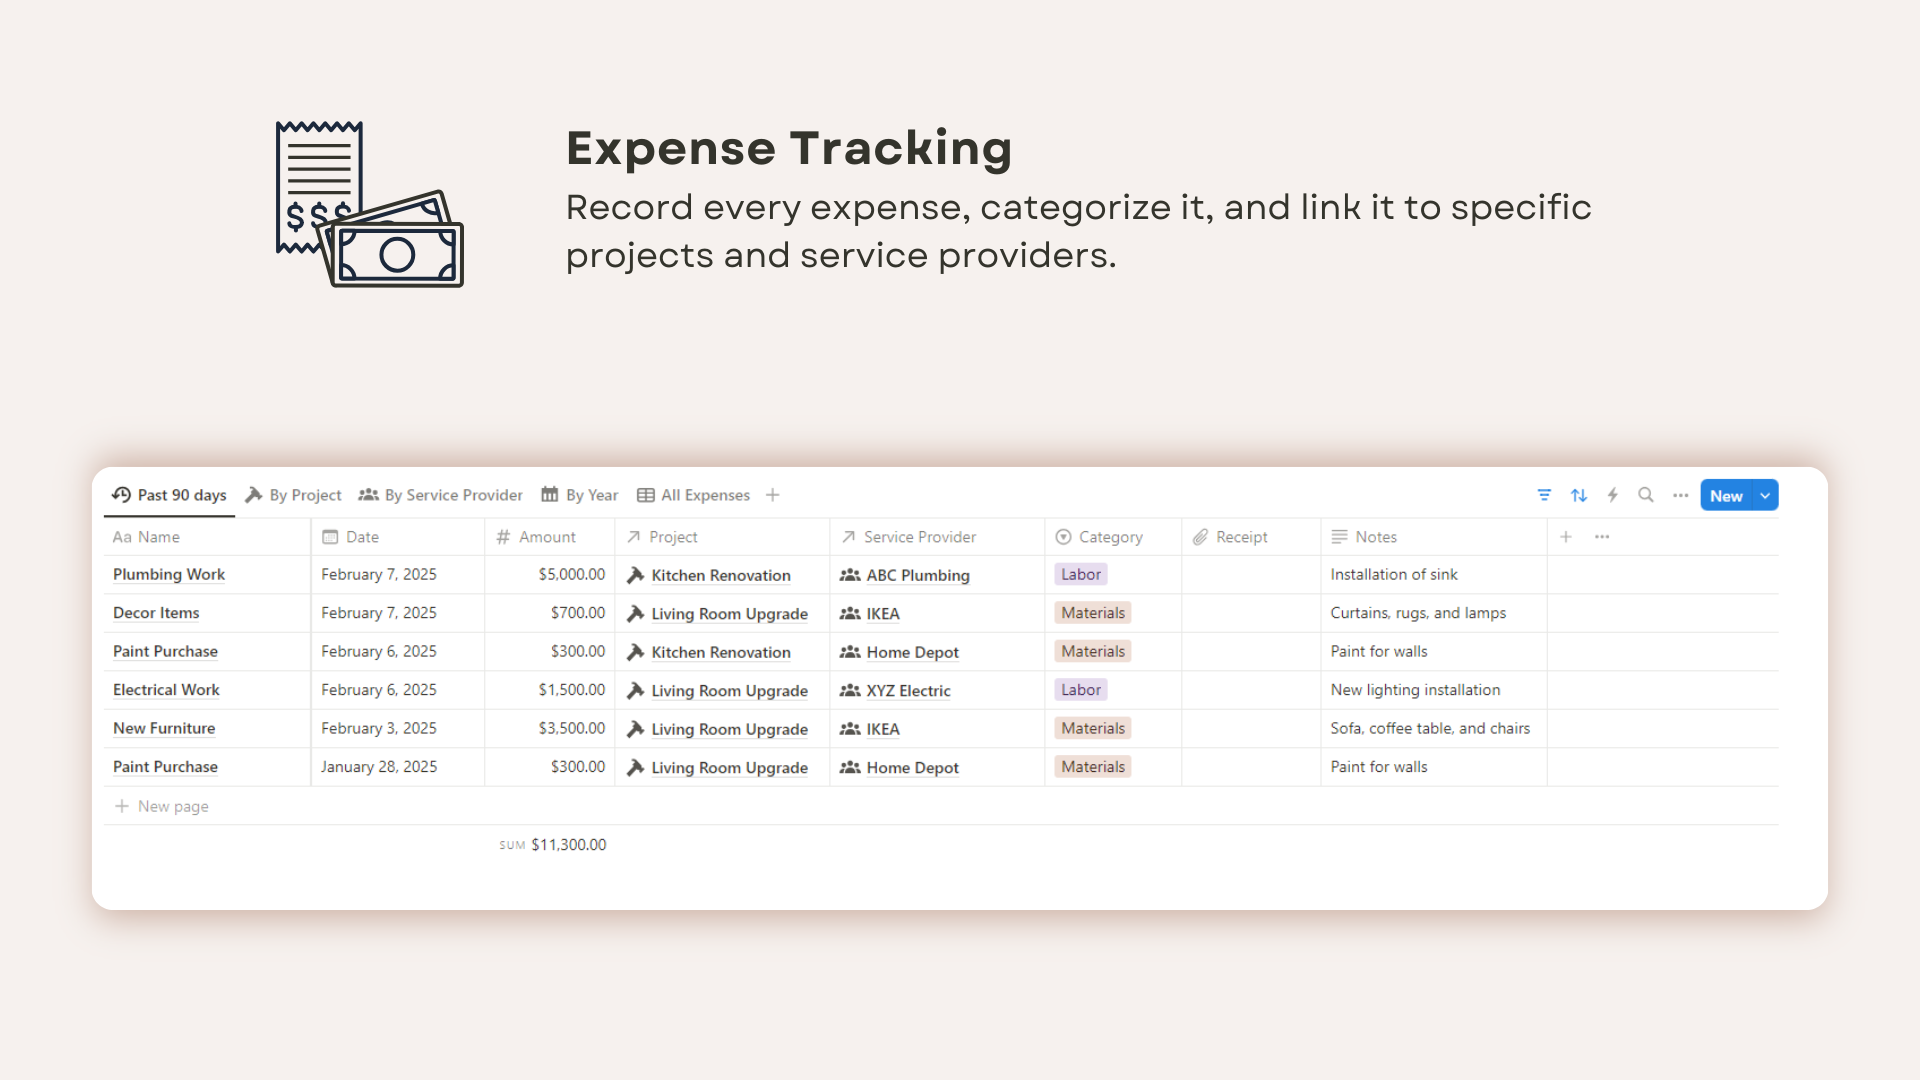The image size is (1920, 1080).
Task: Click date cell January 28, 2025
Action: coord(398,767)
